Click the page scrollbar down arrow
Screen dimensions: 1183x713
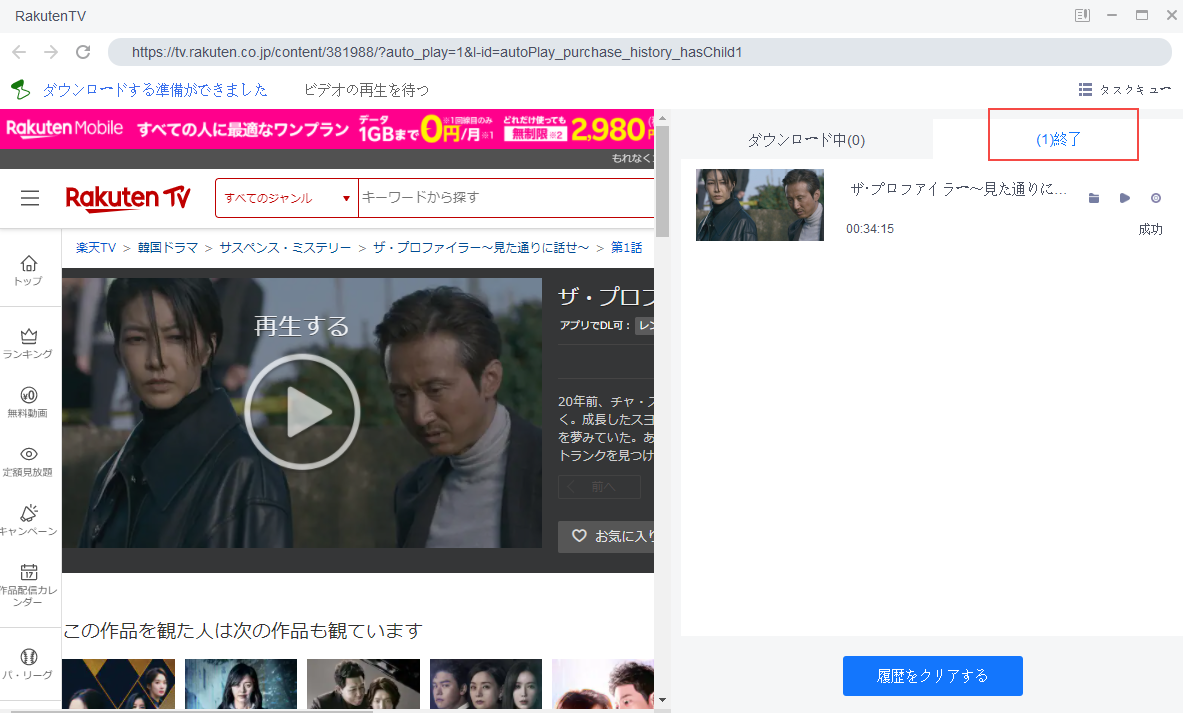(x=662, y=700)
